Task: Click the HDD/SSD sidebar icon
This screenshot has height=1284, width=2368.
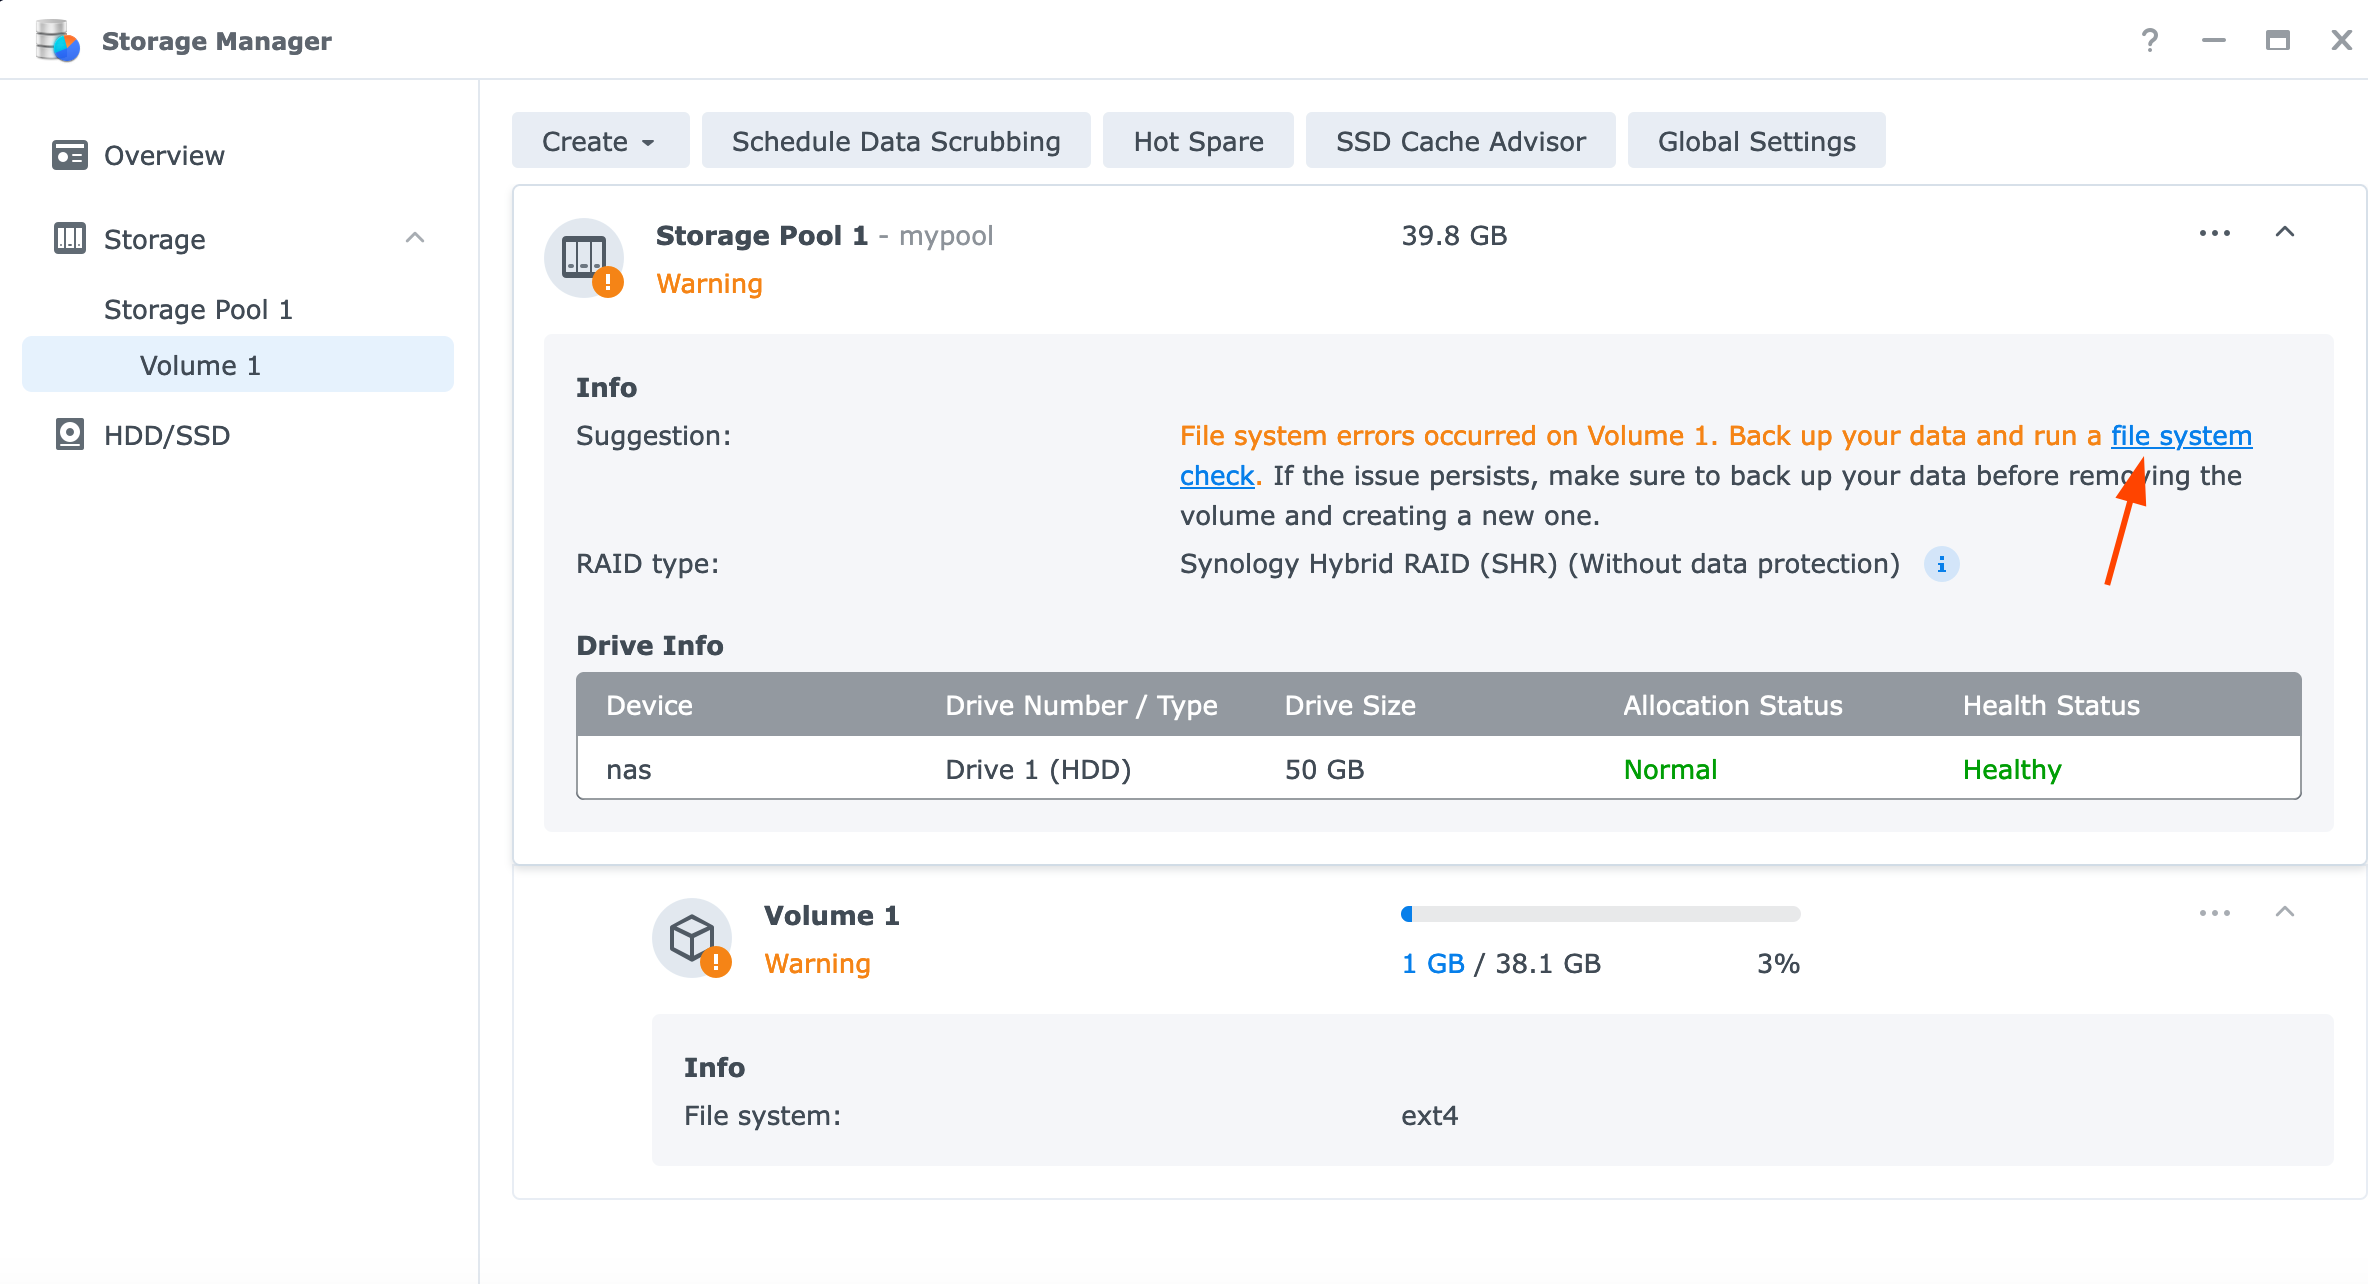Action: coord(69,434)
